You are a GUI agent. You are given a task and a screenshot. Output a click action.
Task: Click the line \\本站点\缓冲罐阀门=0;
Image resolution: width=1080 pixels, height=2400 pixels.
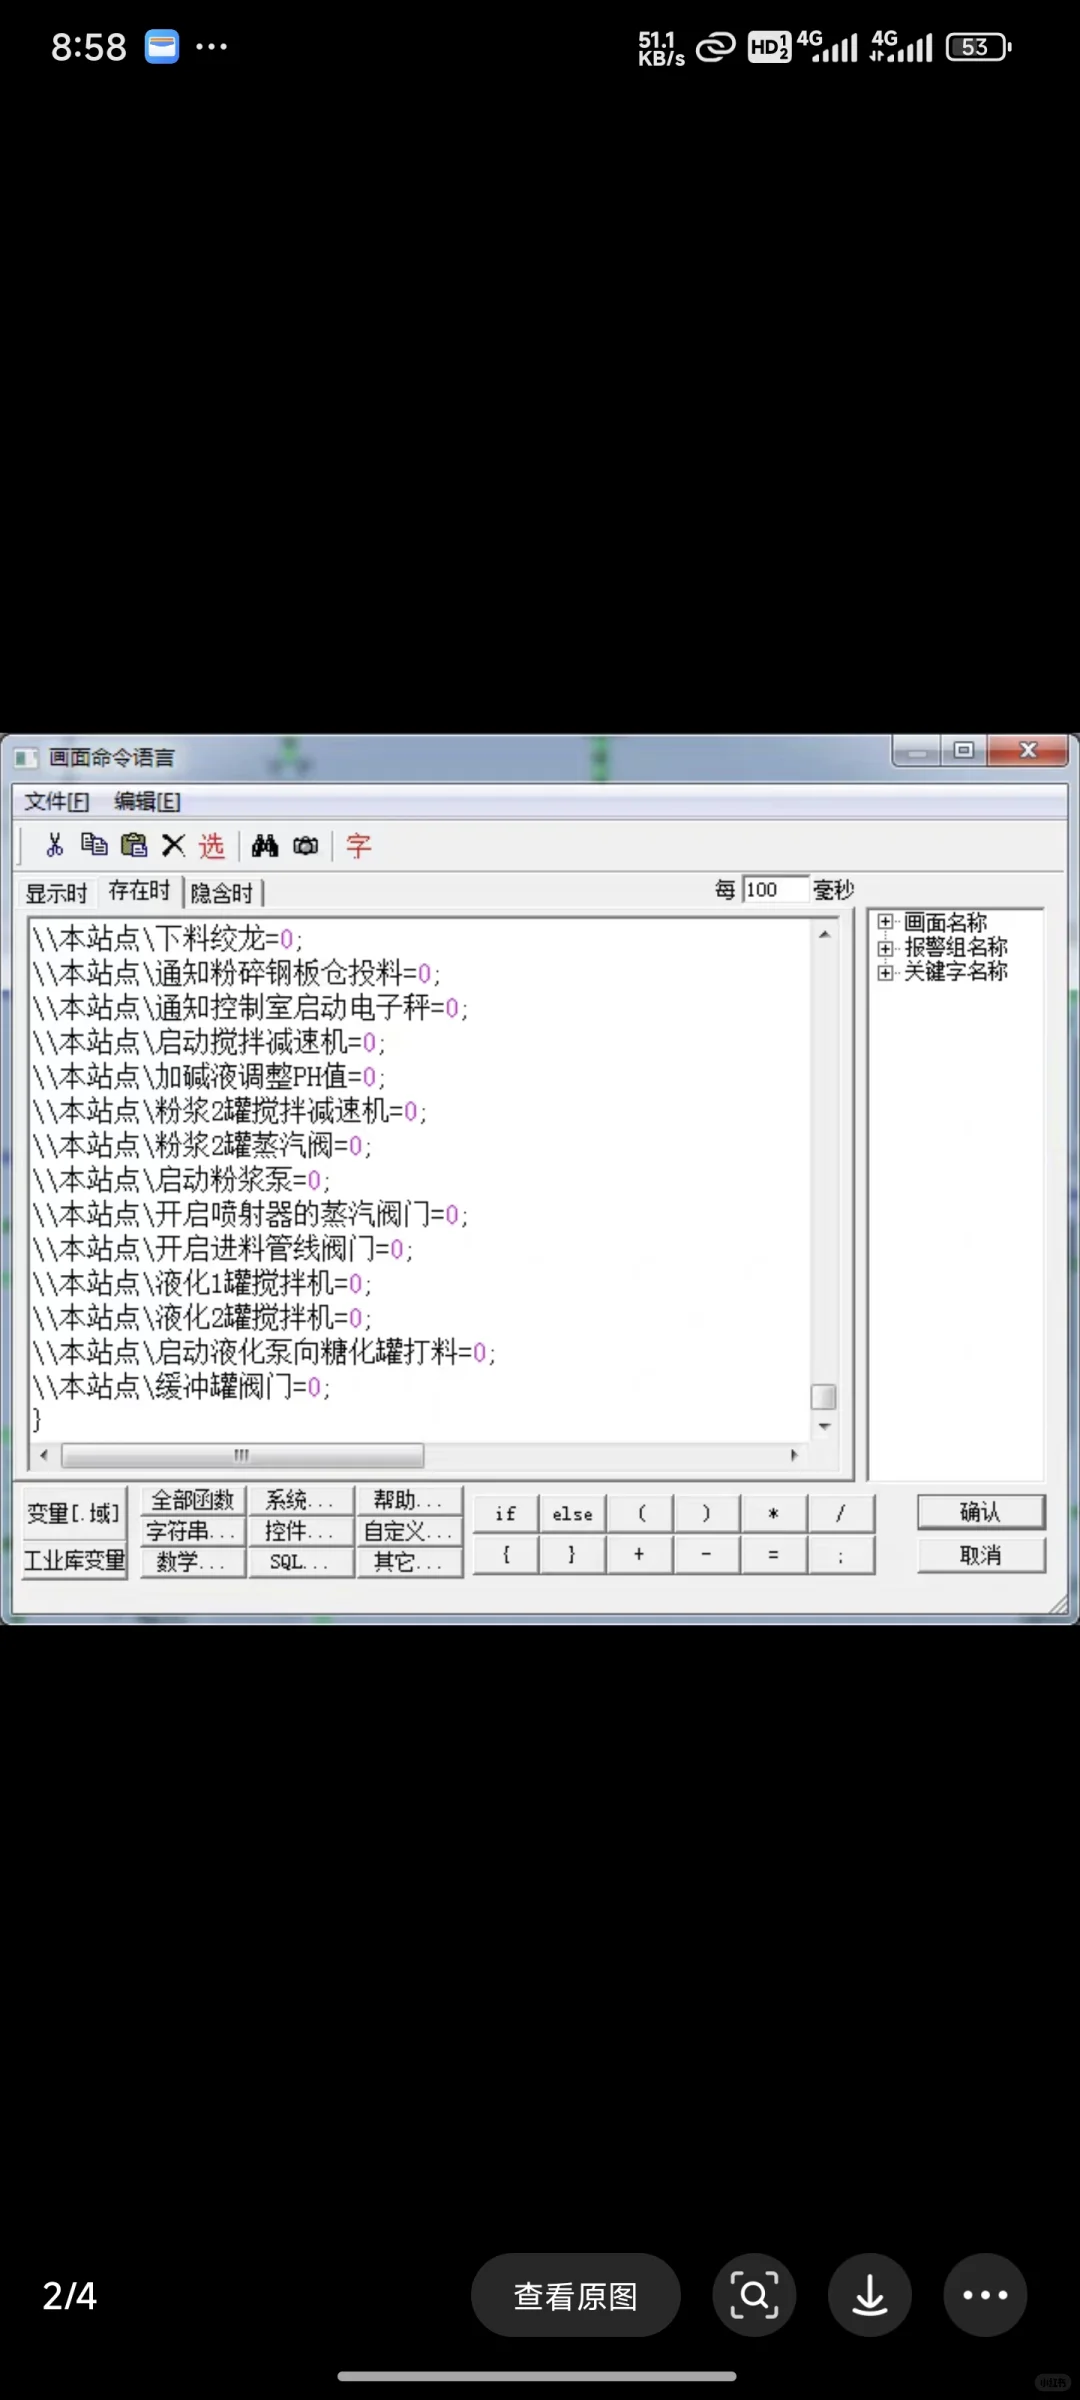[181, 1387]
